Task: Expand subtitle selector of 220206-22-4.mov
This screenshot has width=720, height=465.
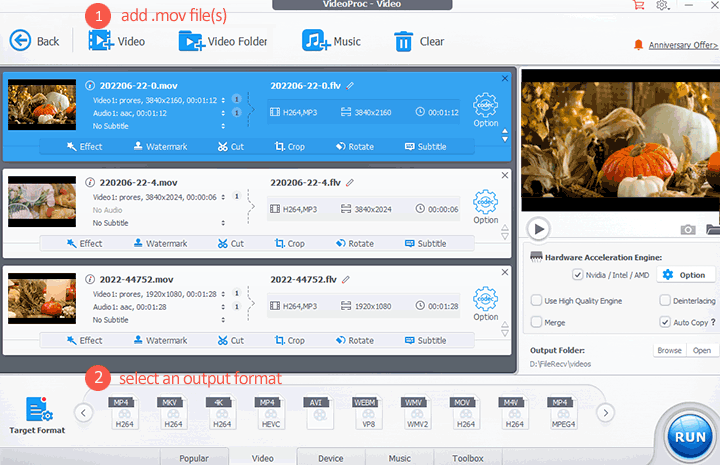Action: pyautogui.click(x=223, y=223)
